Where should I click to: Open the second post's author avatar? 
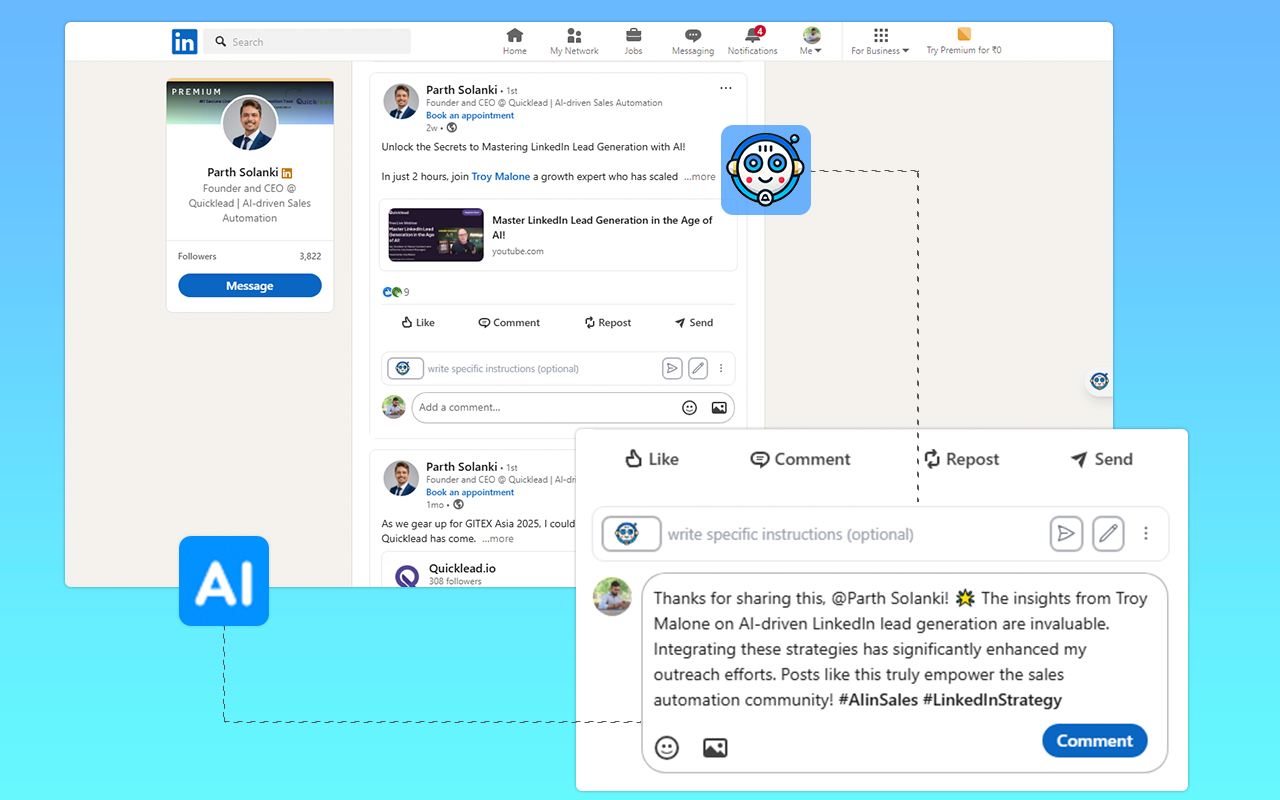401,478
